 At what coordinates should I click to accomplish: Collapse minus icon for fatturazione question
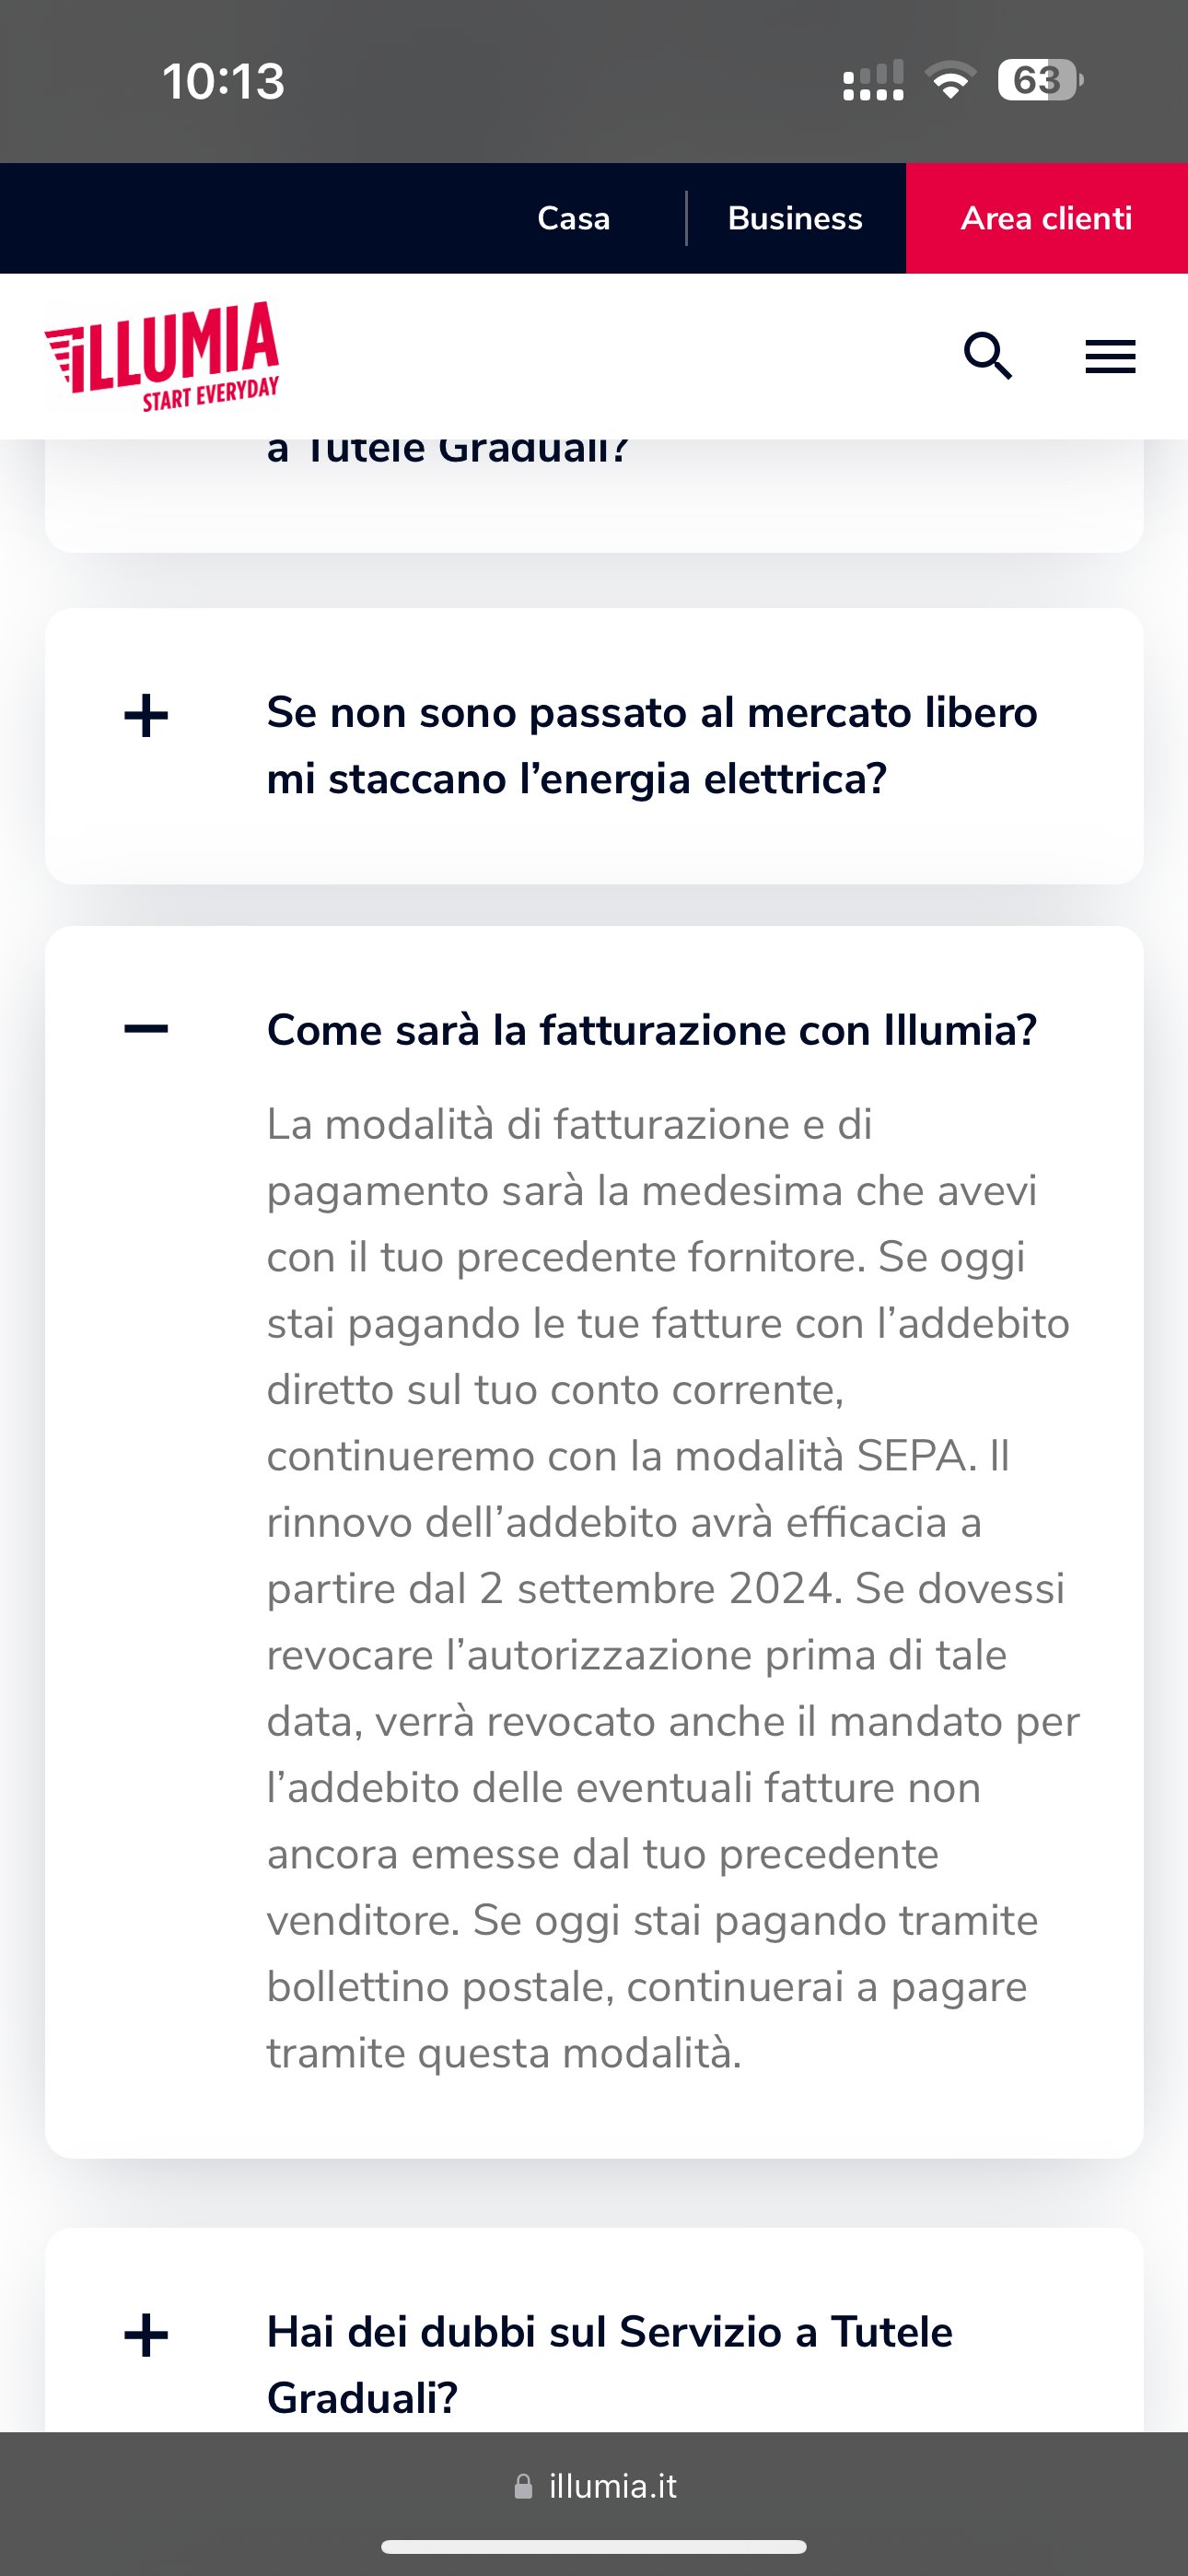146,1029
